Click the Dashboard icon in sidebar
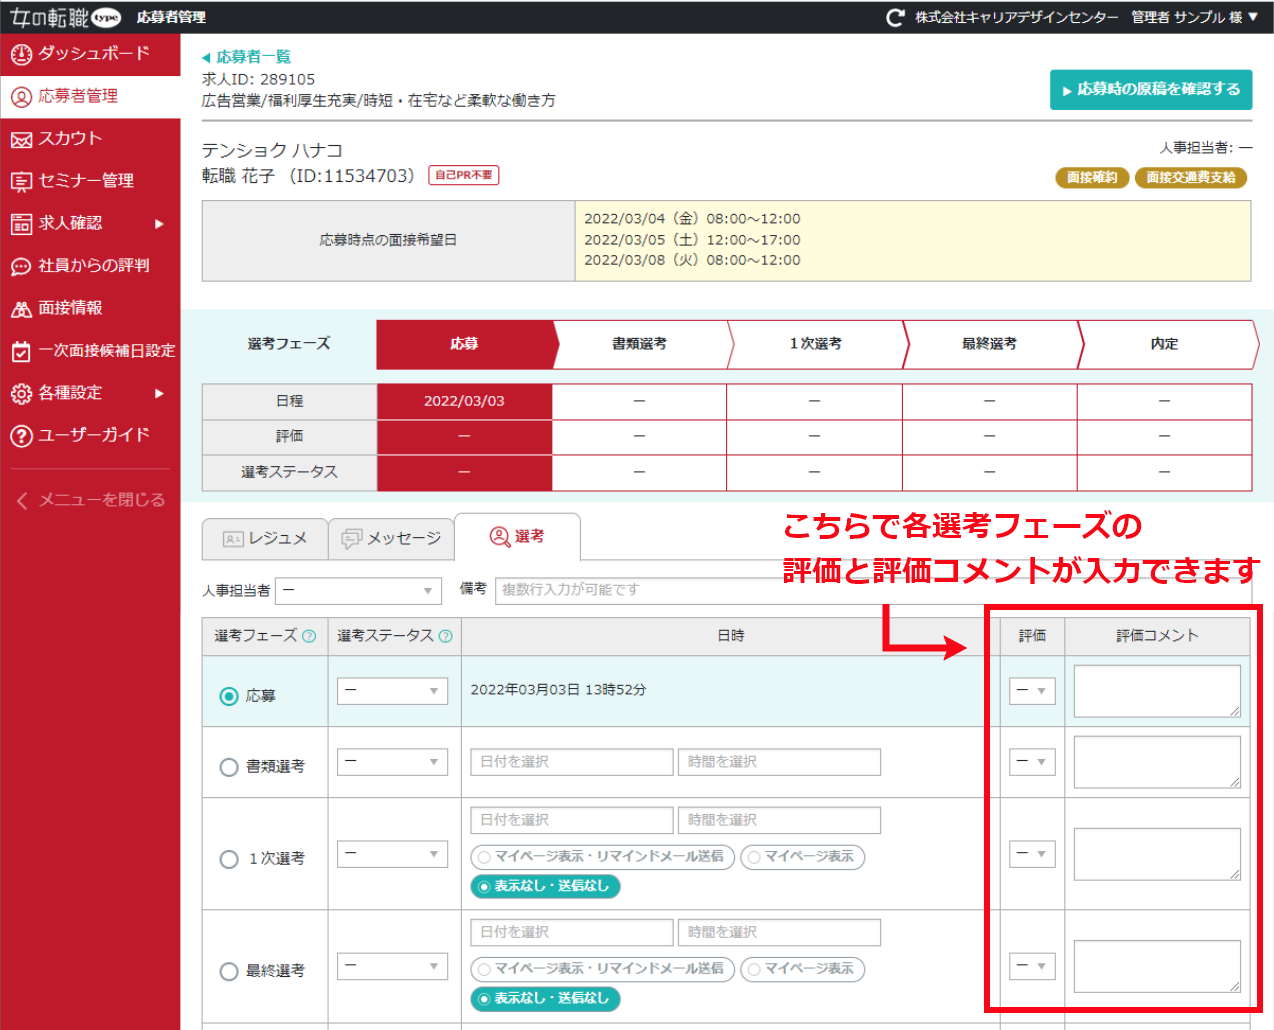This screenshot has height=1030, width=1274. [21, 54]
